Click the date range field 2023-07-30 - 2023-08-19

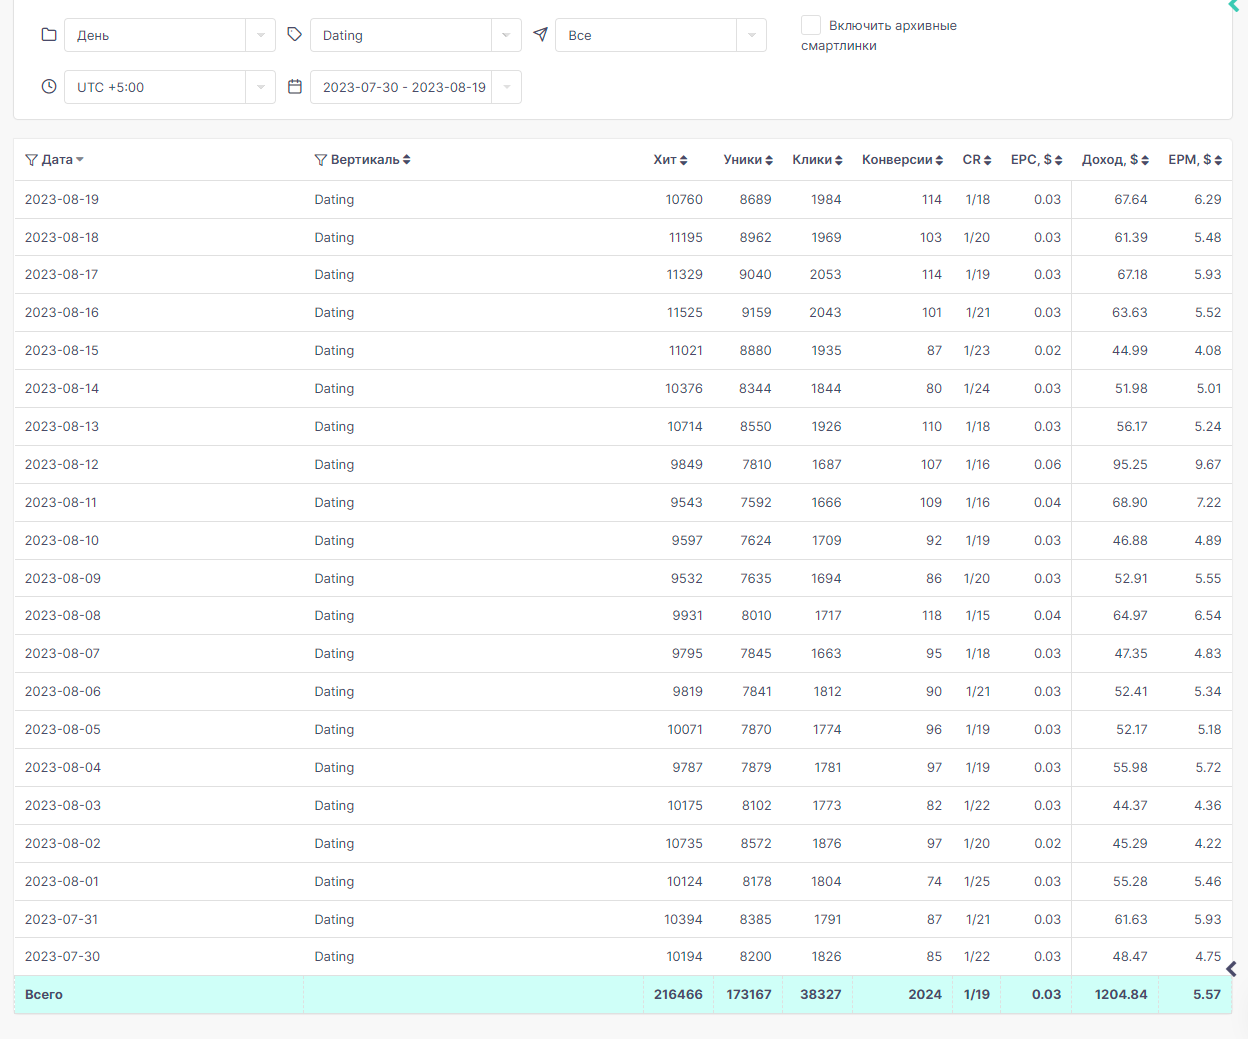(416, 87)
